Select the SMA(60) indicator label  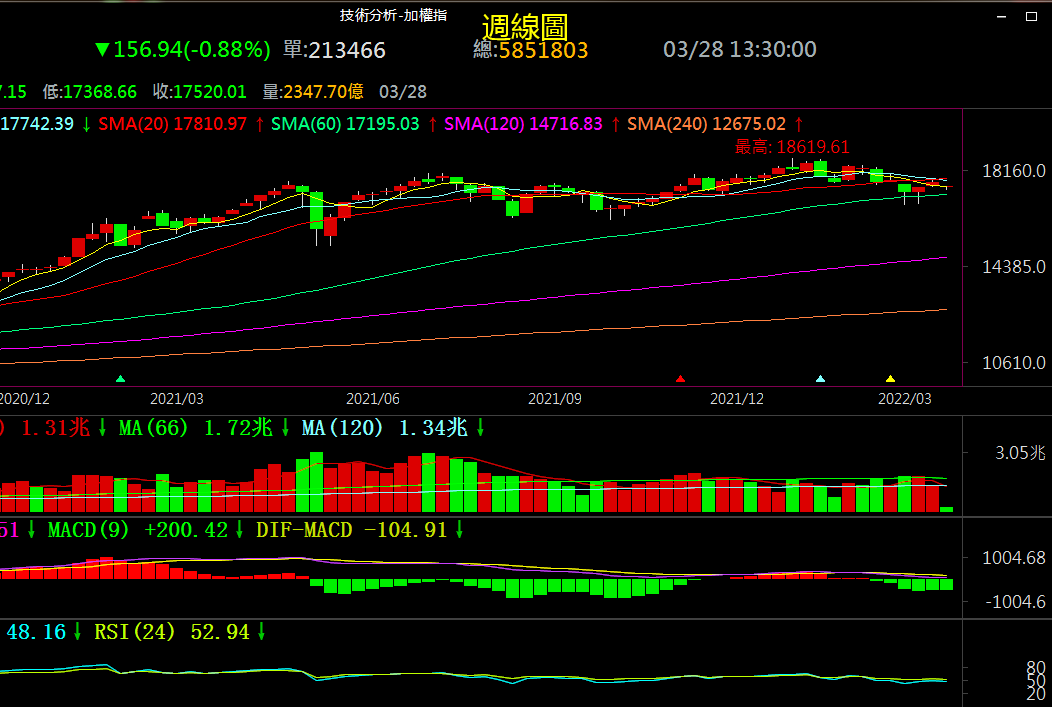coord(312,124)
